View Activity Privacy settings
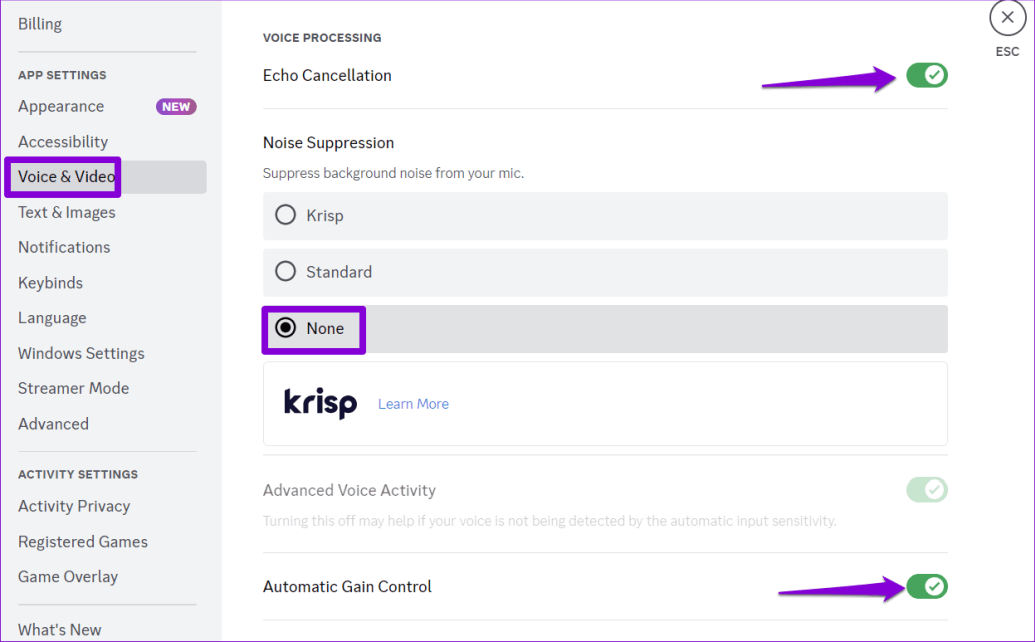Image resolution: width=1035 pixels, height=642 pixels. point(74,506)
